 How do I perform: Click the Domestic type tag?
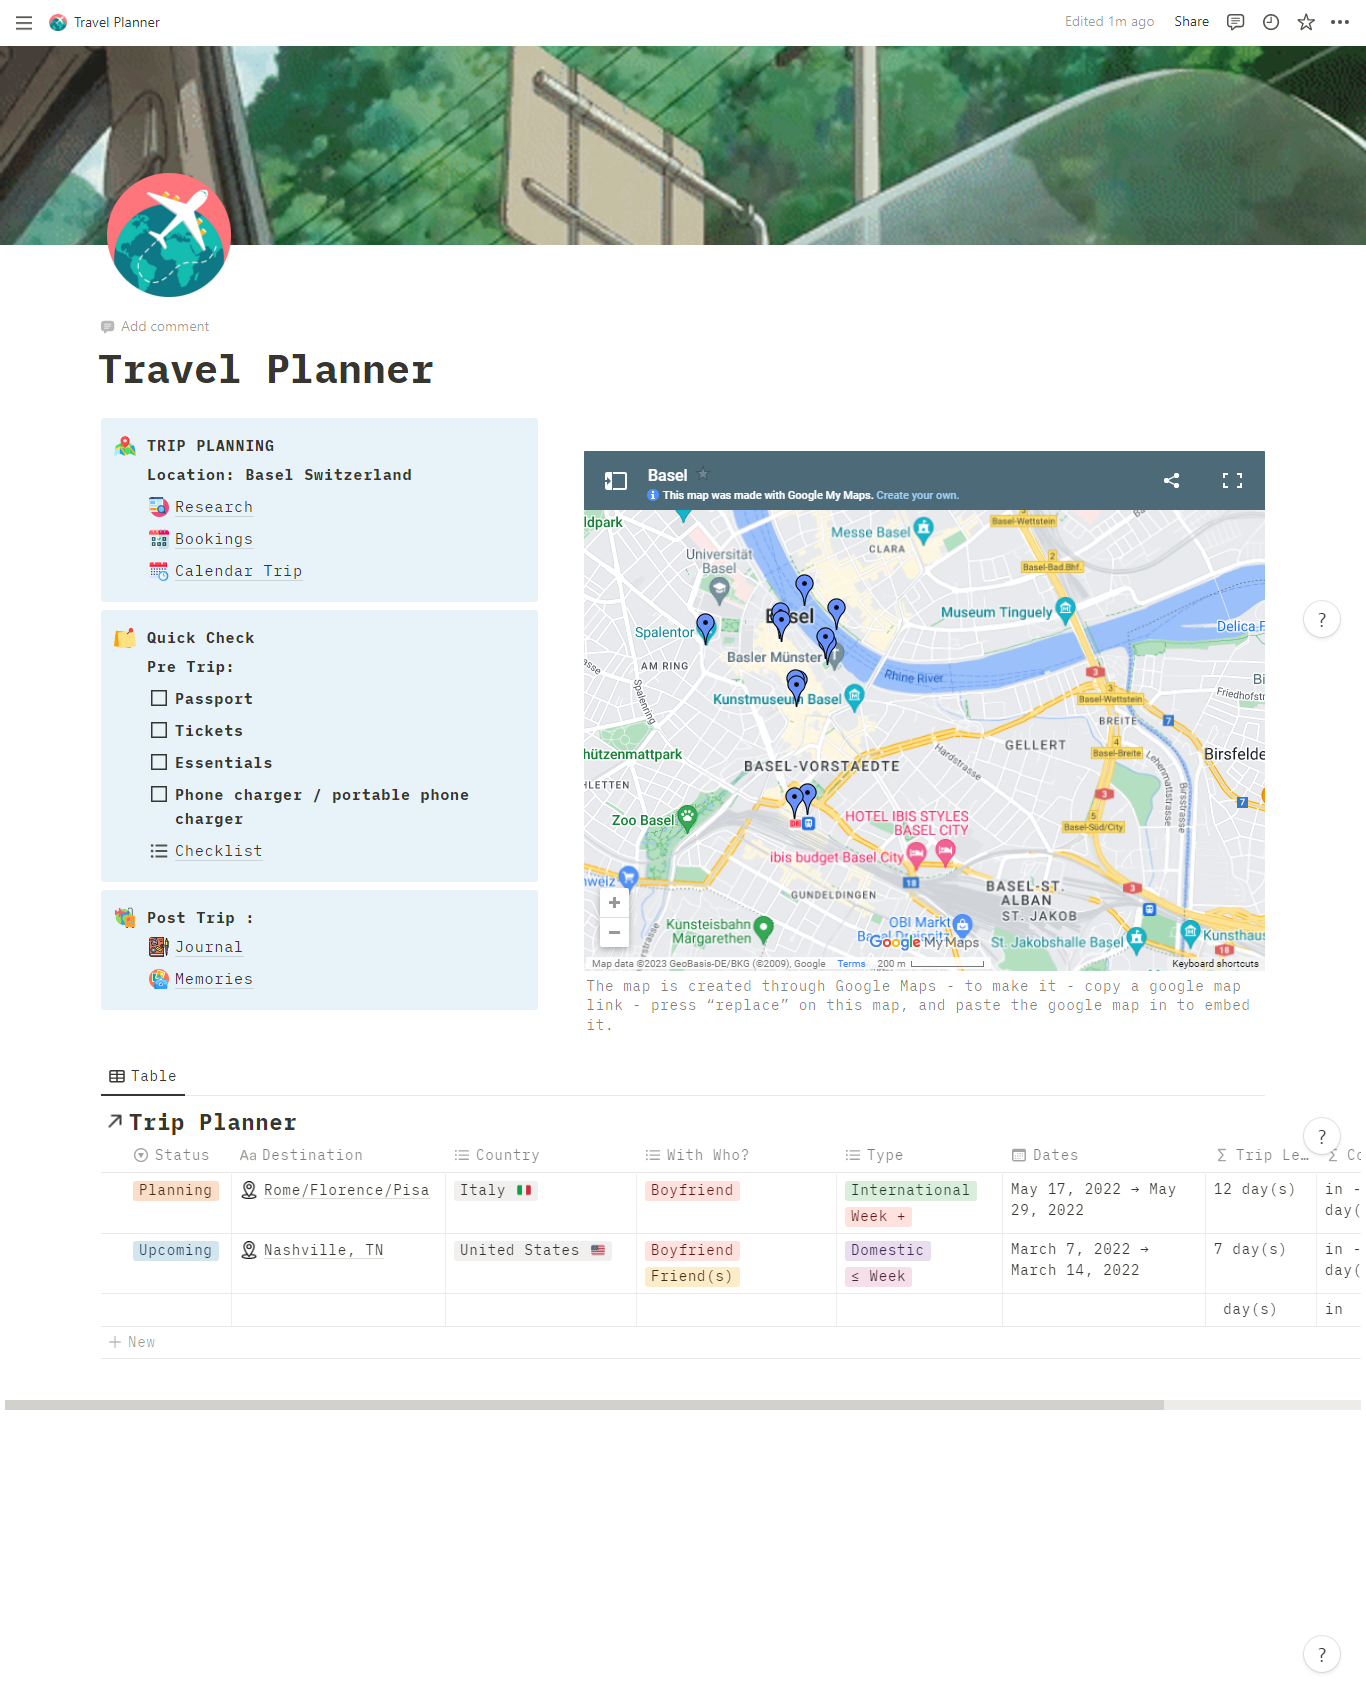(887, 1250)
